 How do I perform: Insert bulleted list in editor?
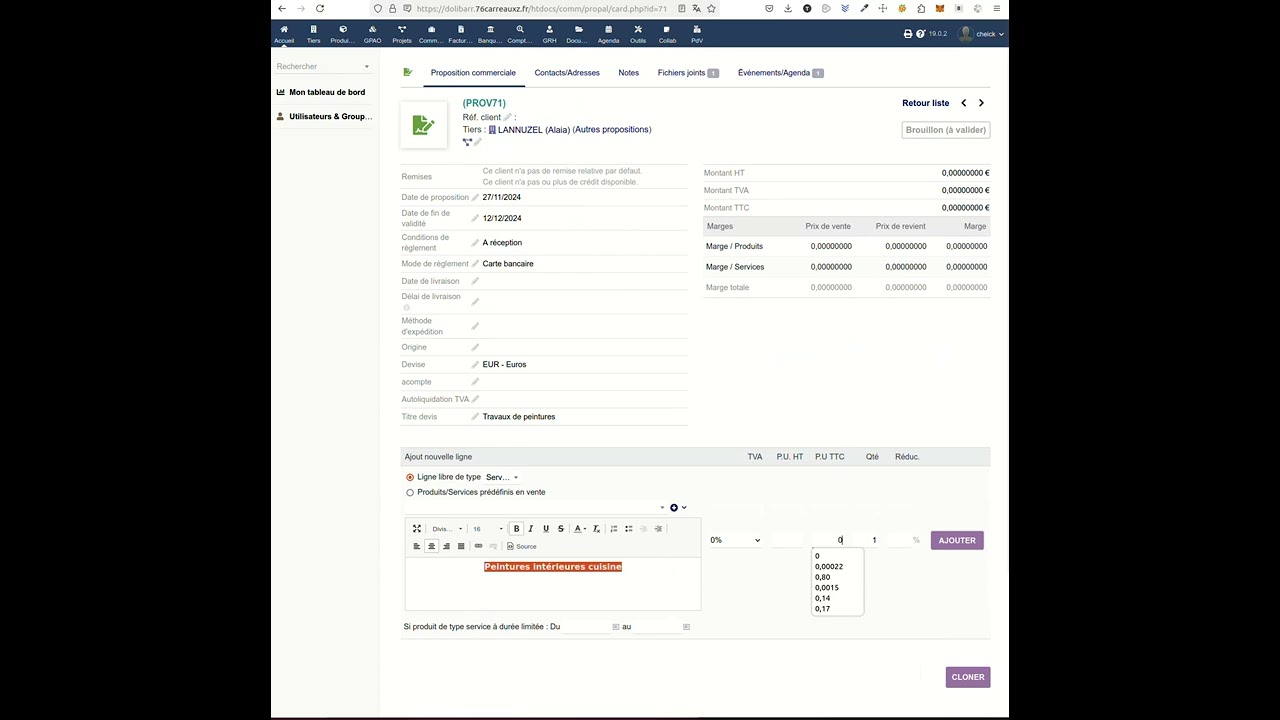(x=628, y=529)
